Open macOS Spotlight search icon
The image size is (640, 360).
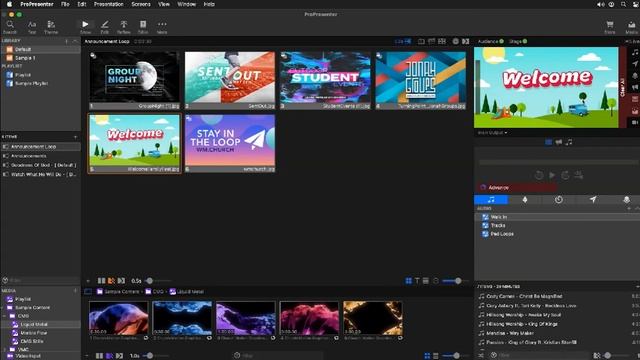[623, 4]
